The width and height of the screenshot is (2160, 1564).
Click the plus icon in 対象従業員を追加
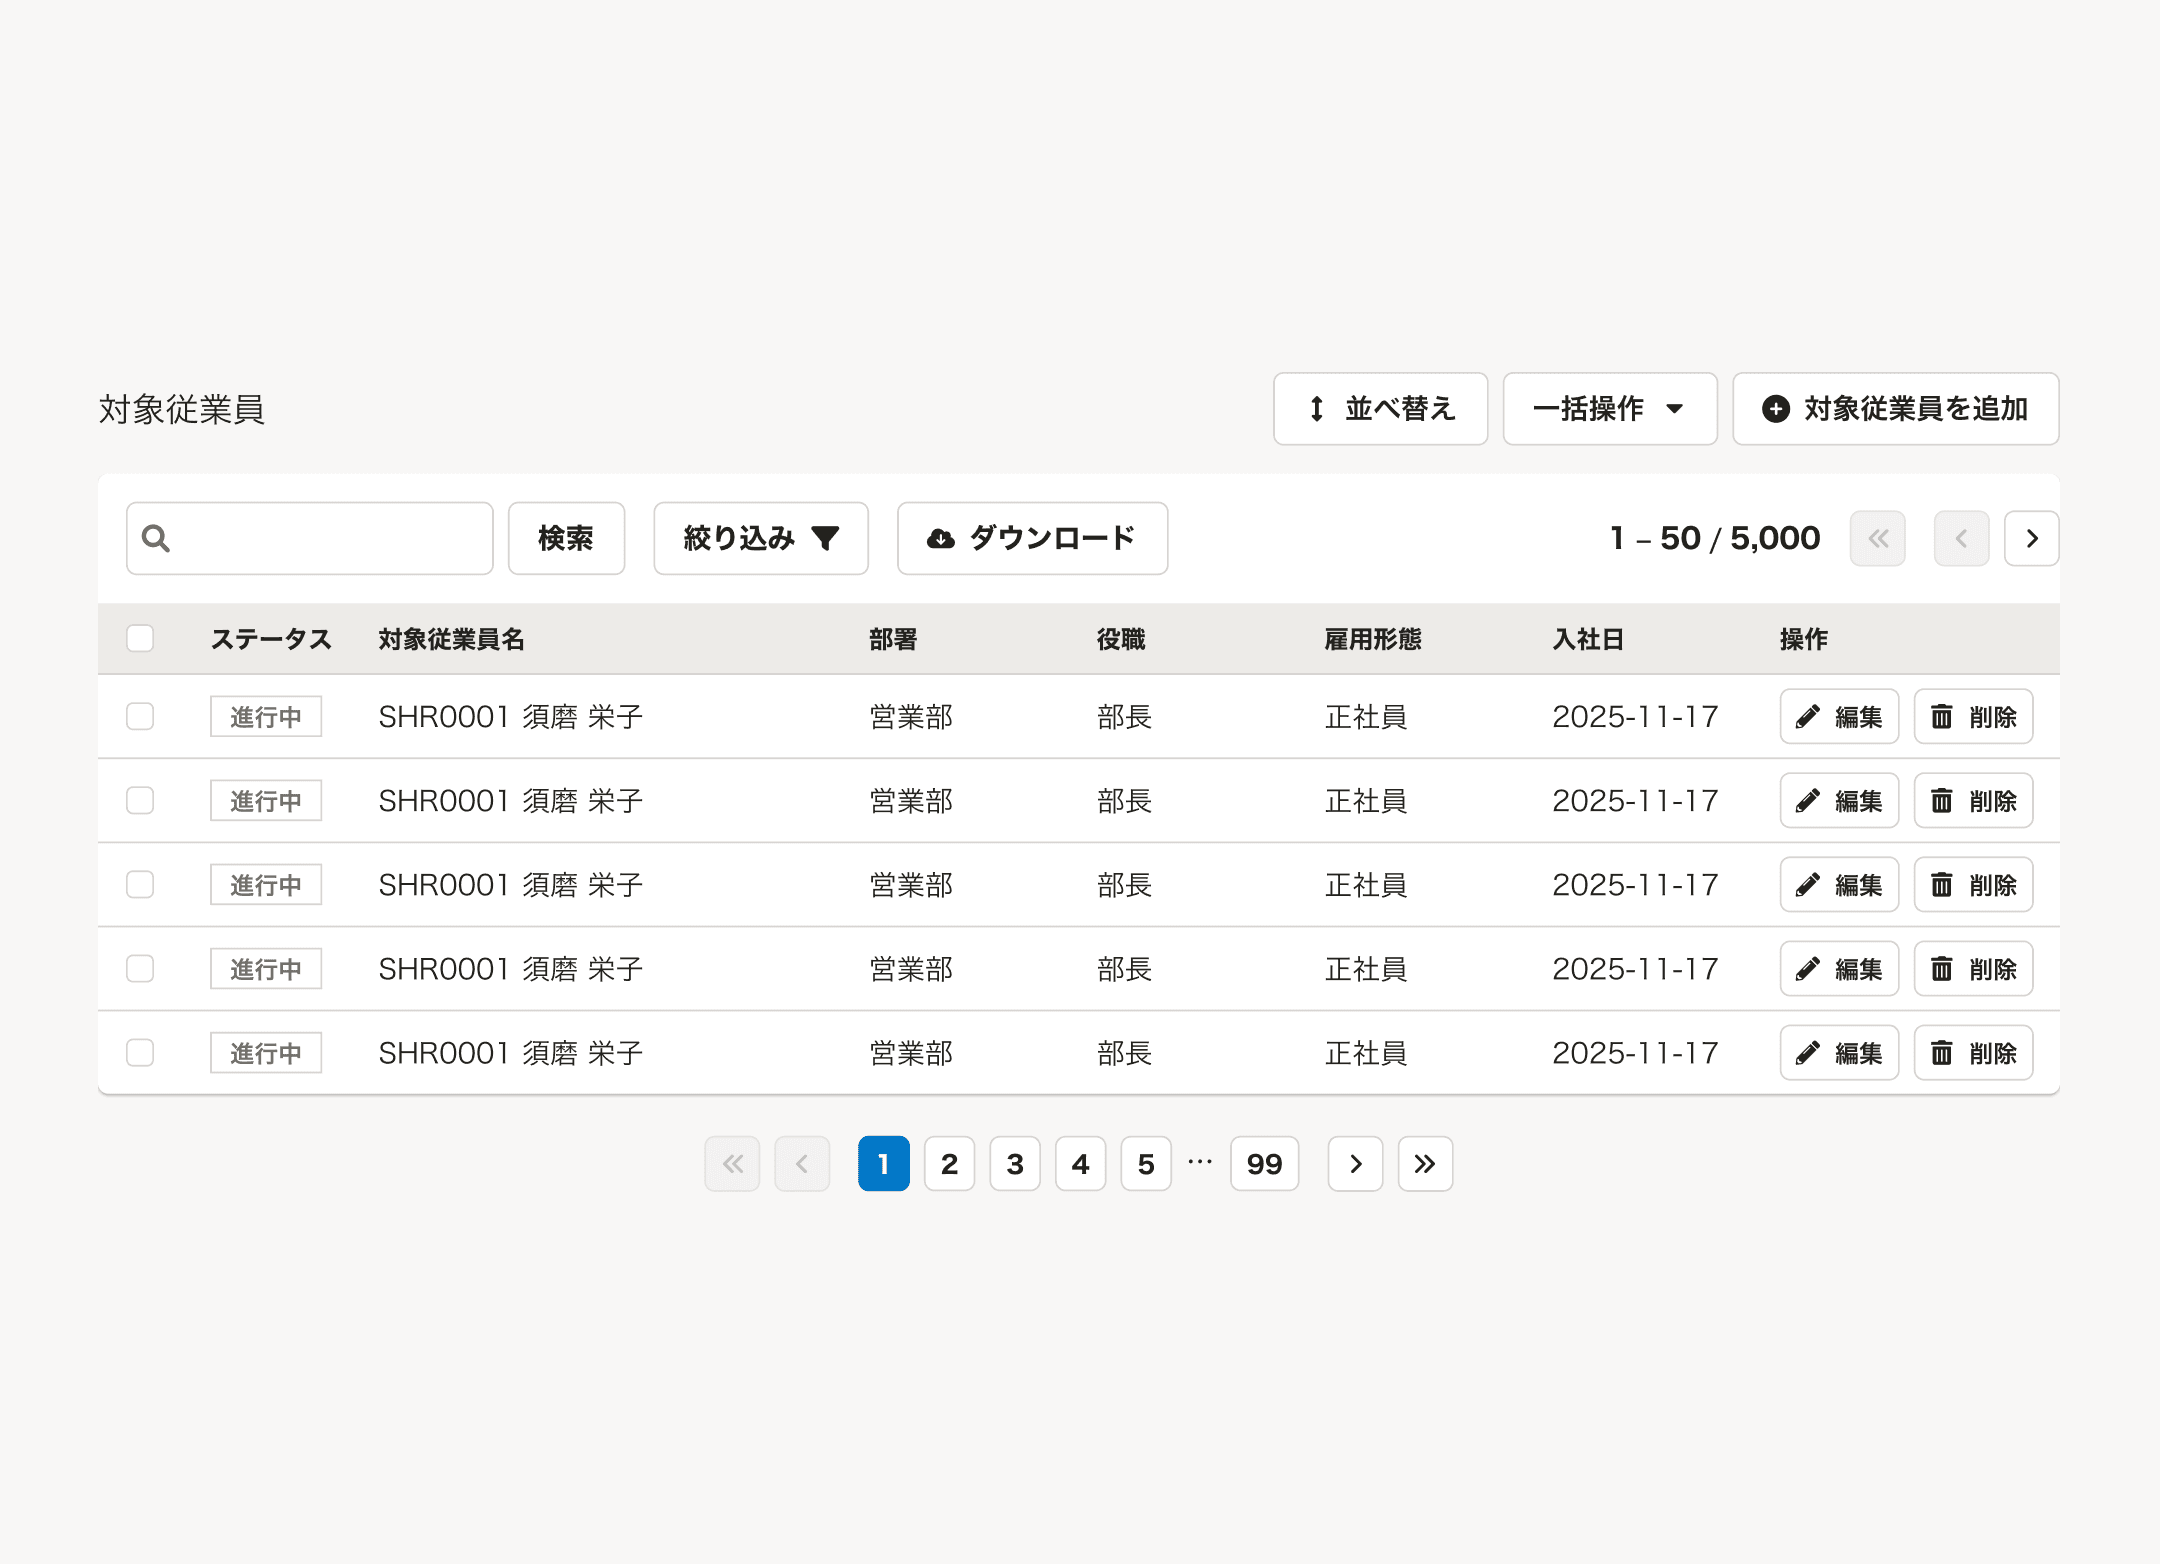pos(1776,408)
